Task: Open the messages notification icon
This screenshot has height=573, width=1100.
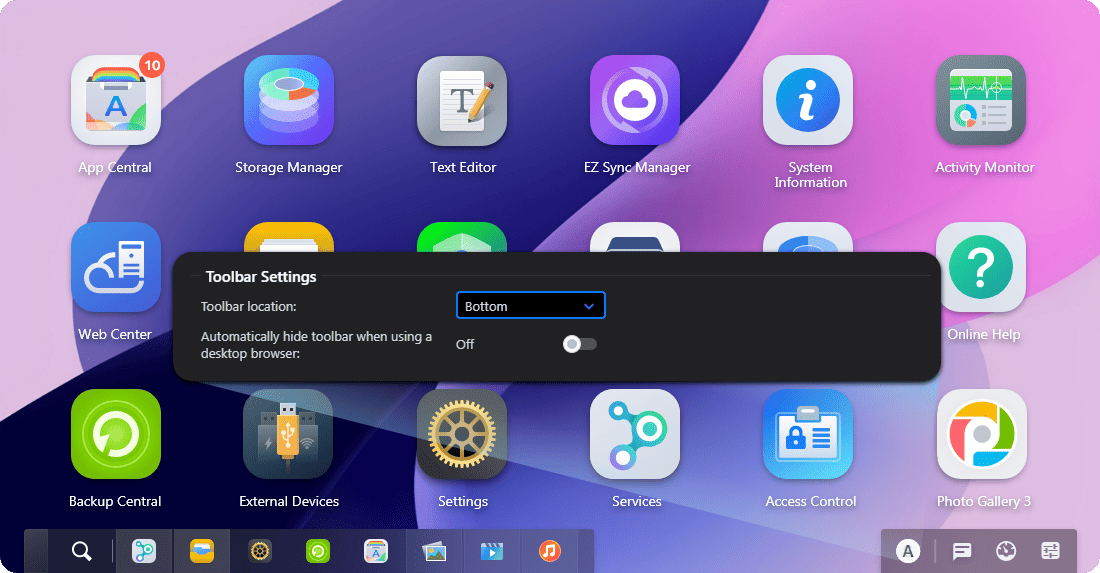Action: point(962,551)
